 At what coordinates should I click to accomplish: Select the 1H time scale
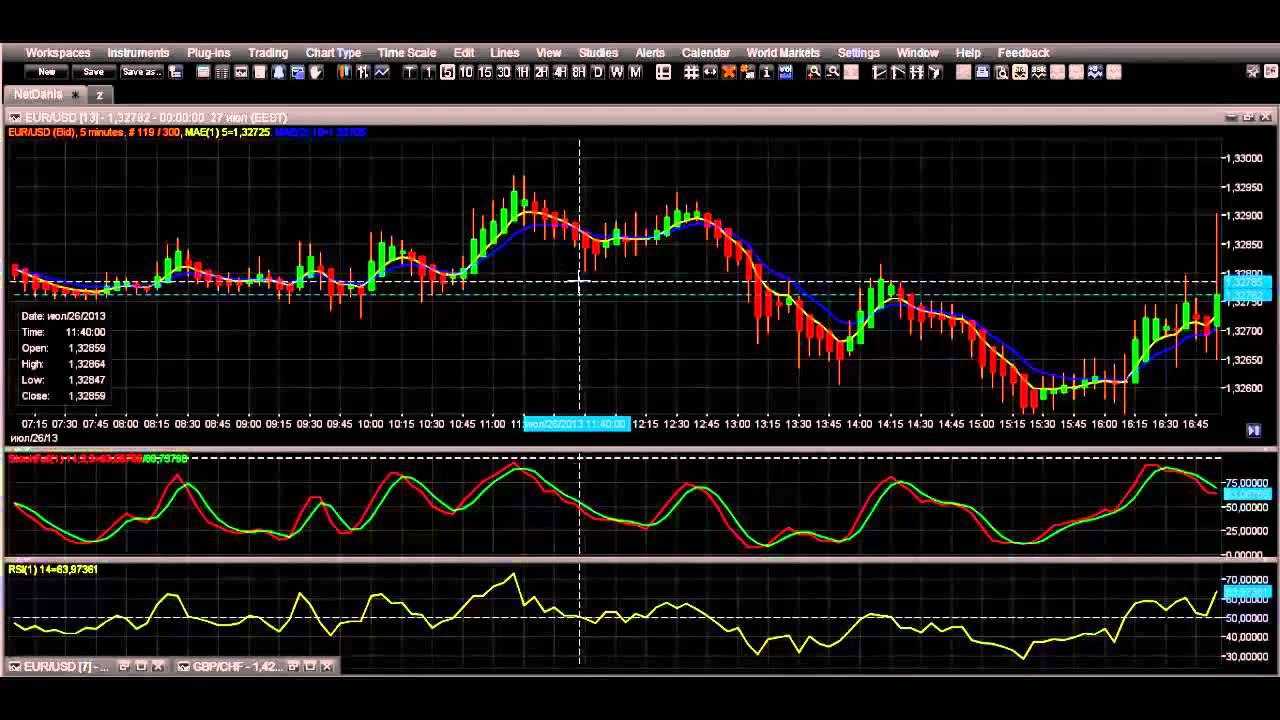click(523, 72)
